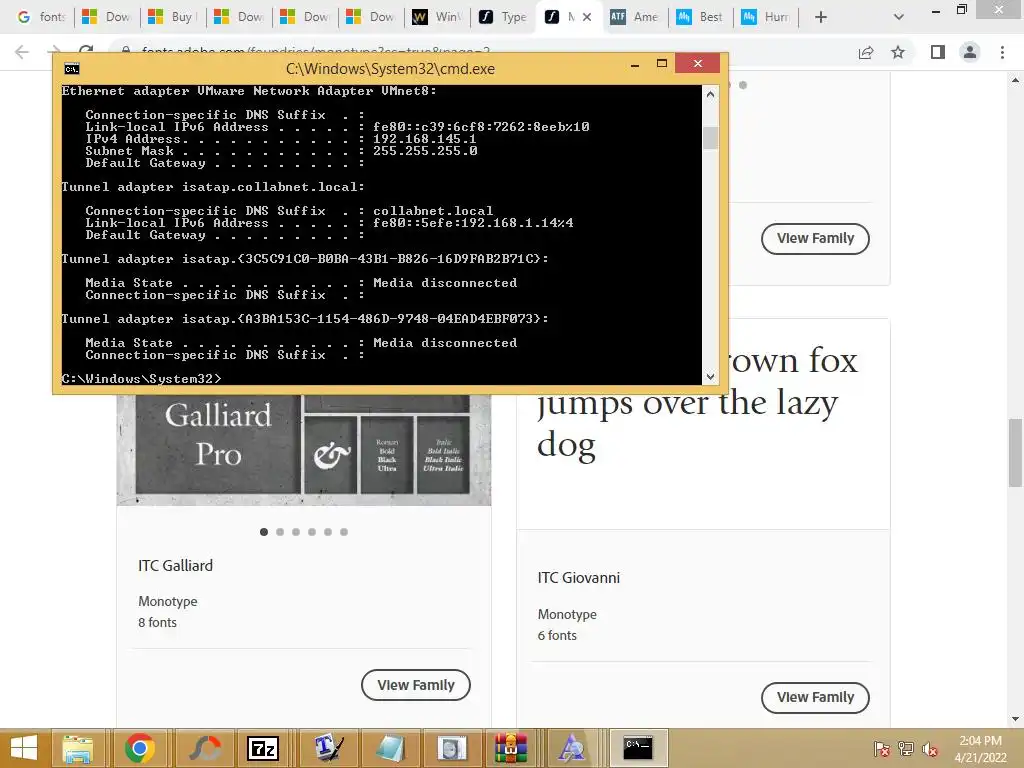Switch to the Google "fonts" tab
This screenshot has width=1024, height=768.
tap(40, 17)
